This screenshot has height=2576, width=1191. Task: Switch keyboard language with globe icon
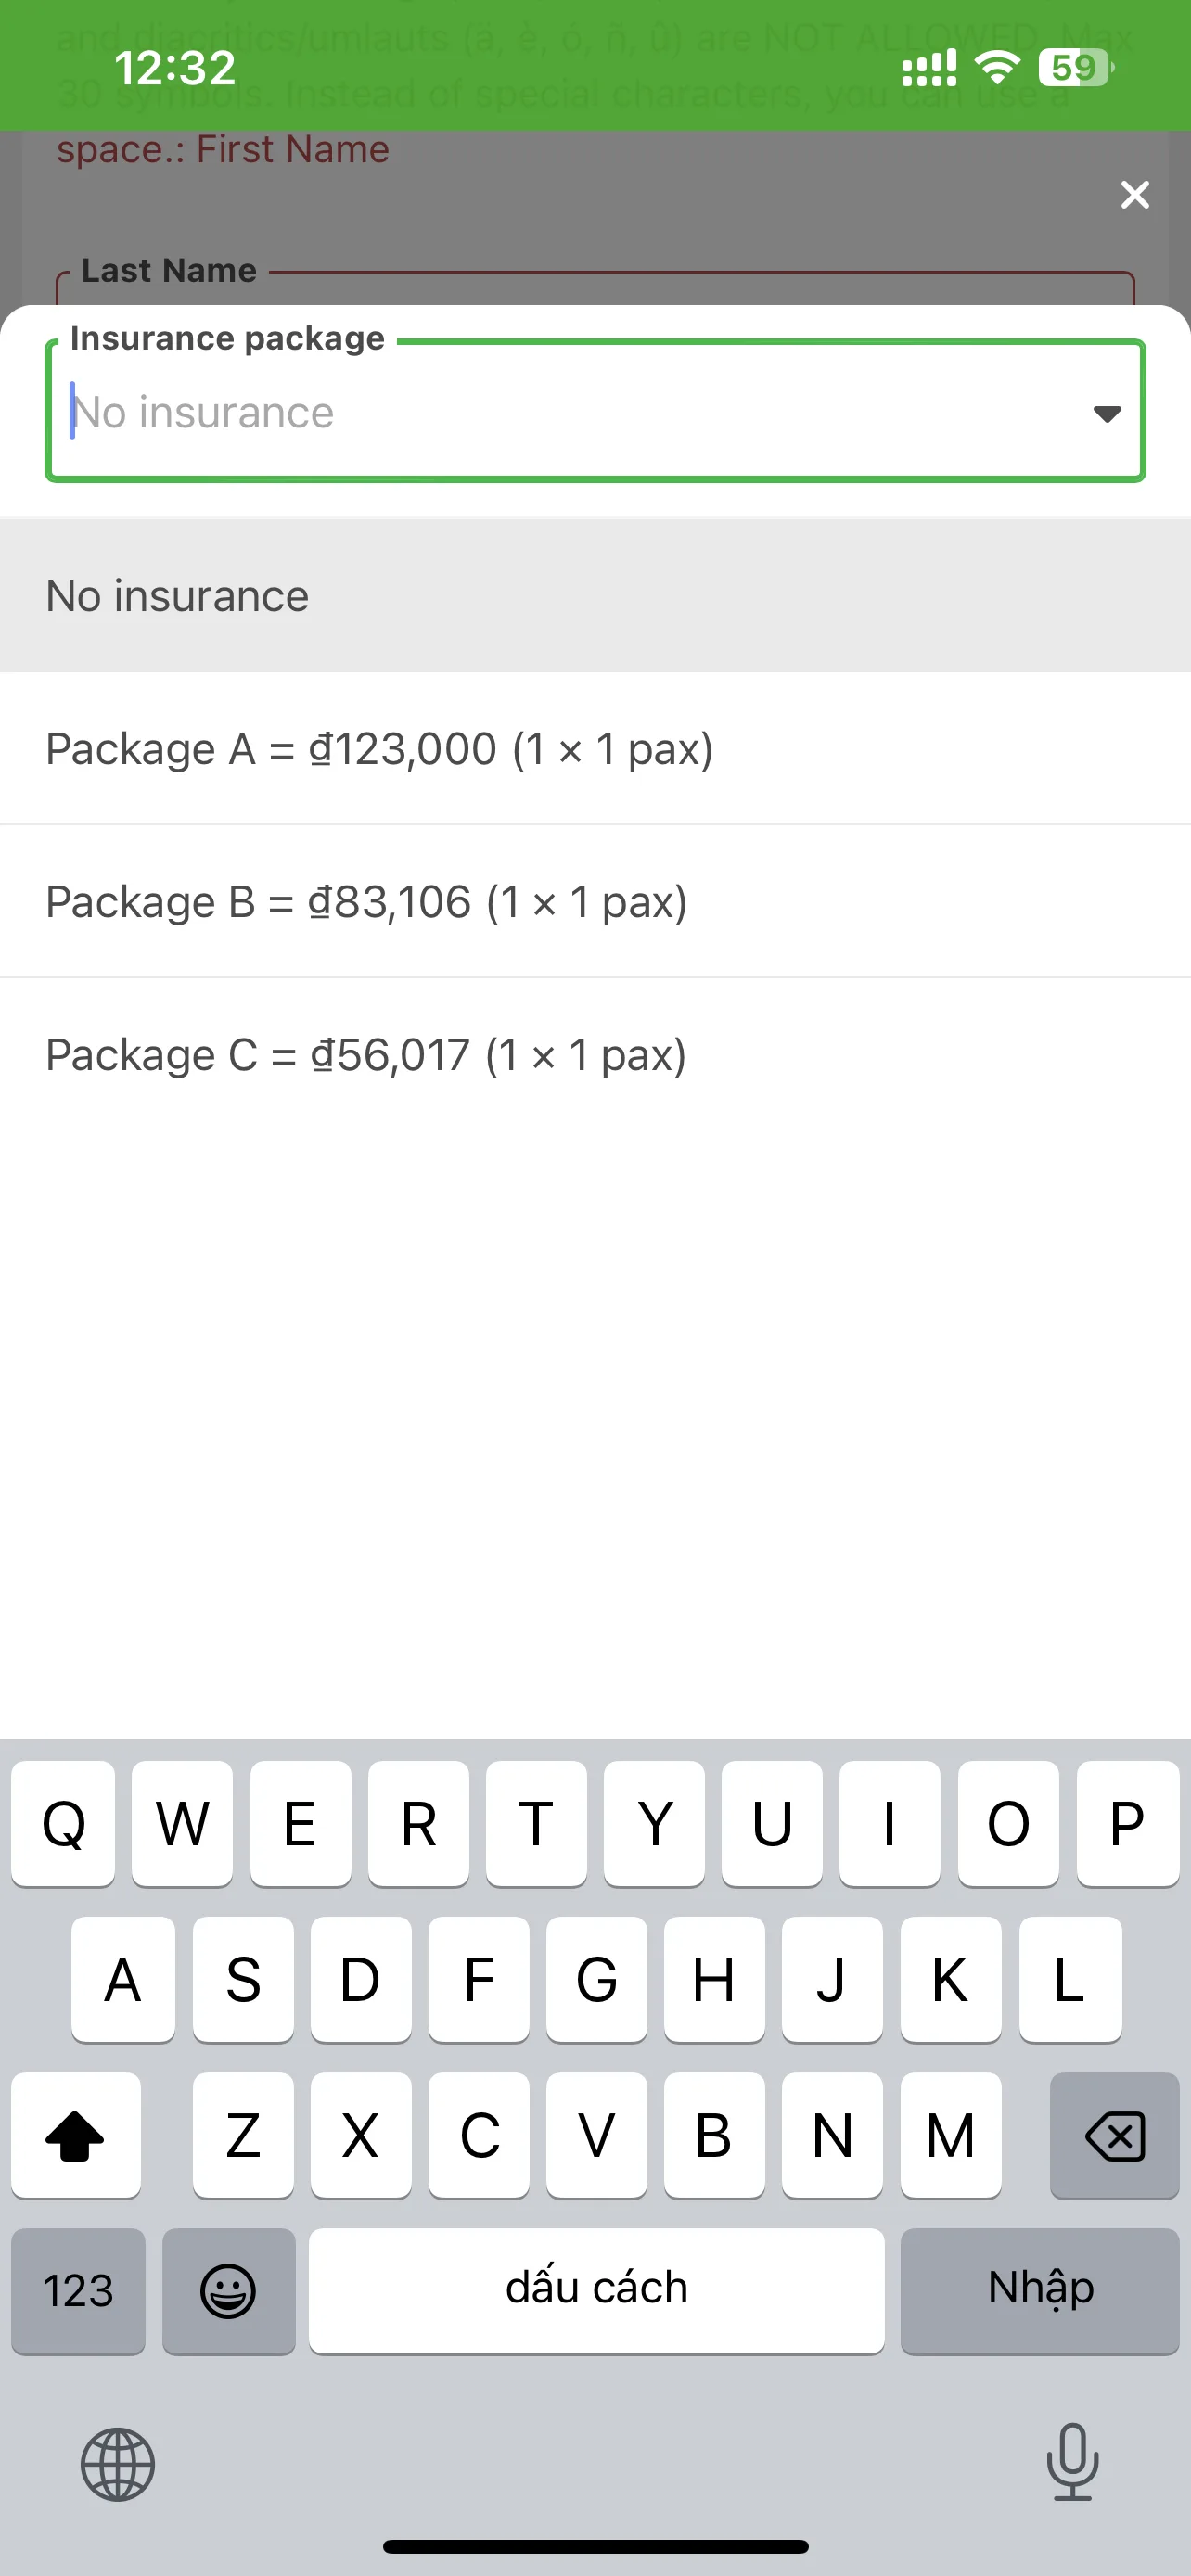point(118,2464)
